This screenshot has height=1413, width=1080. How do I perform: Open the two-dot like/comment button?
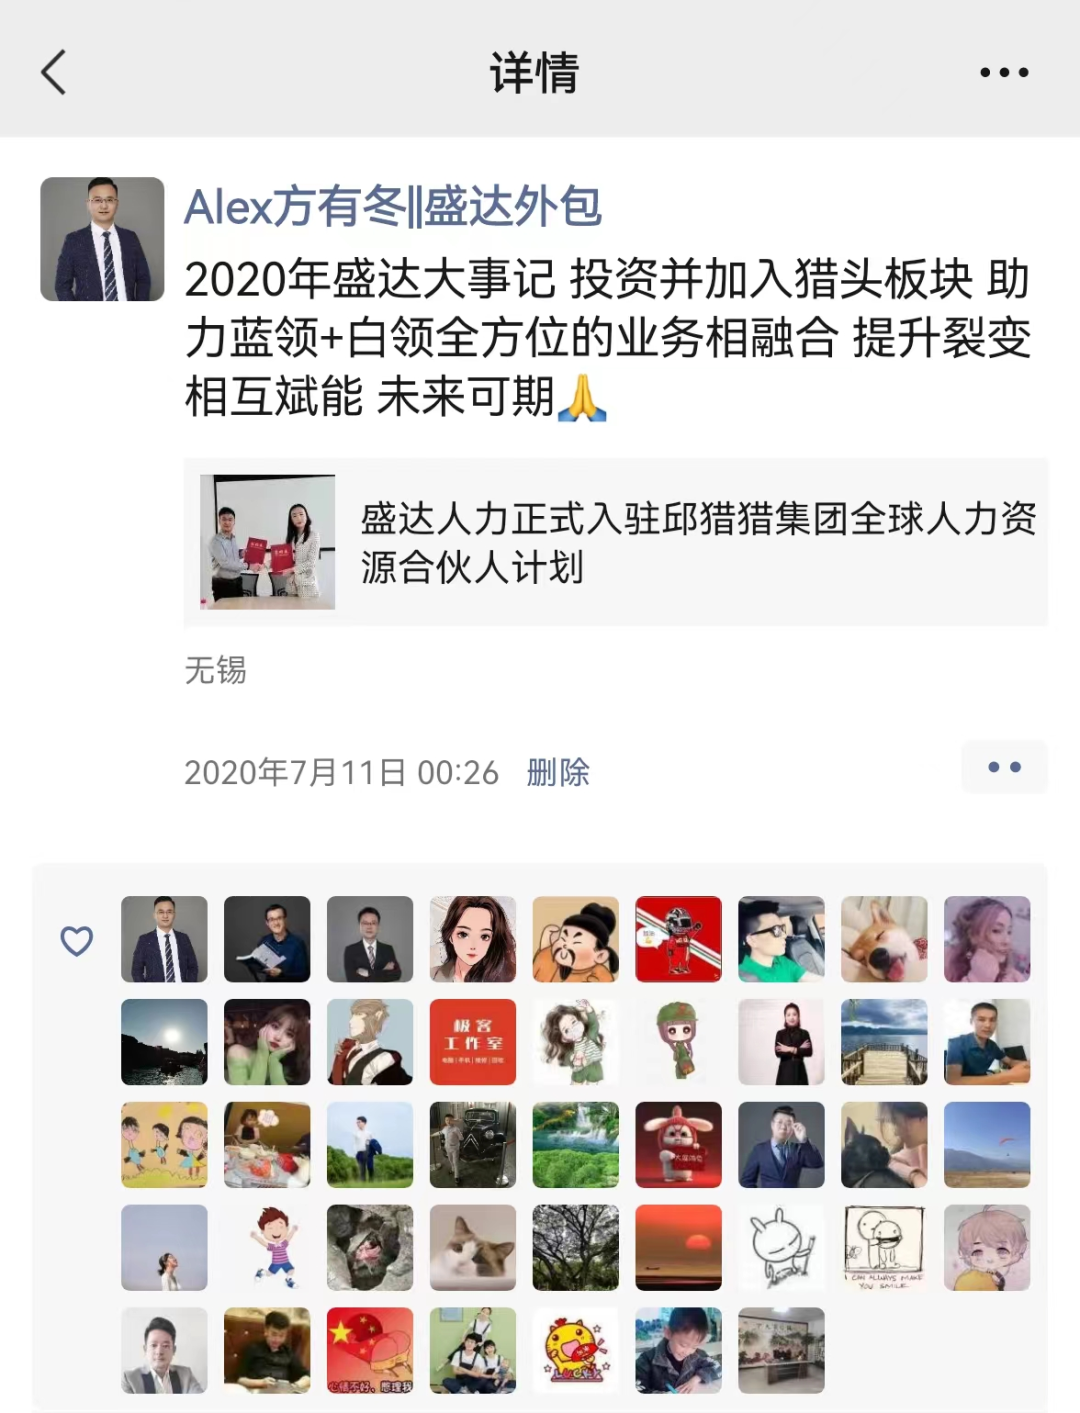[x=1004, y=767]
